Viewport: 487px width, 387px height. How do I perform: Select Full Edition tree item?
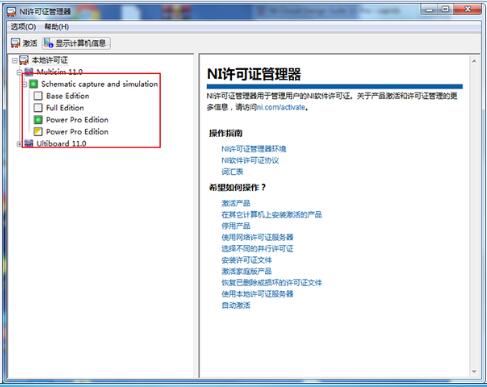pyautogui.click(x=65, y=108)
